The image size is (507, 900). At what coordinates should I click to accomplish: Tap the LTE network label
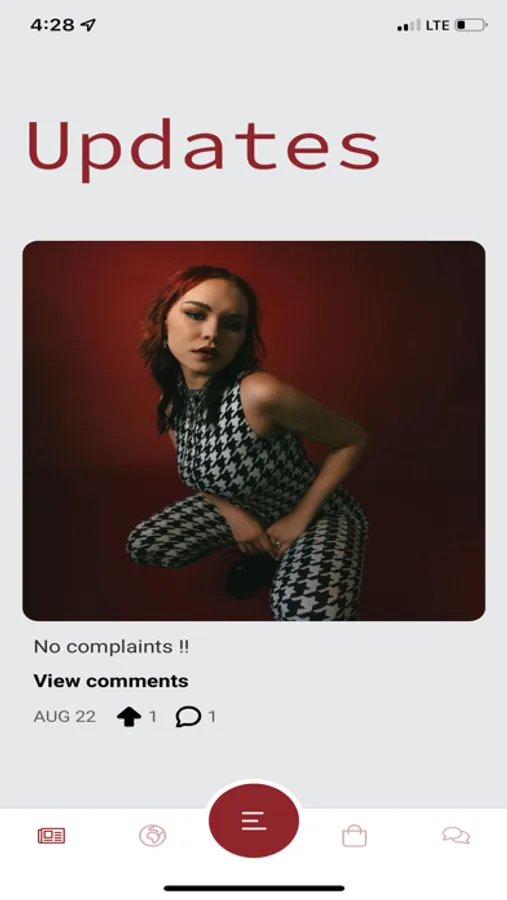pos(438,25)
